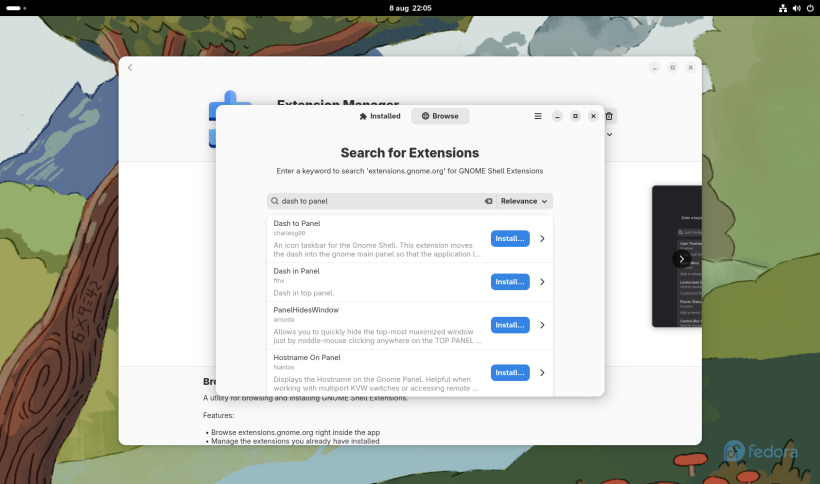Minimize the Extension Manager window
Screen dimensions: 820x484
(x=557, y=116)
